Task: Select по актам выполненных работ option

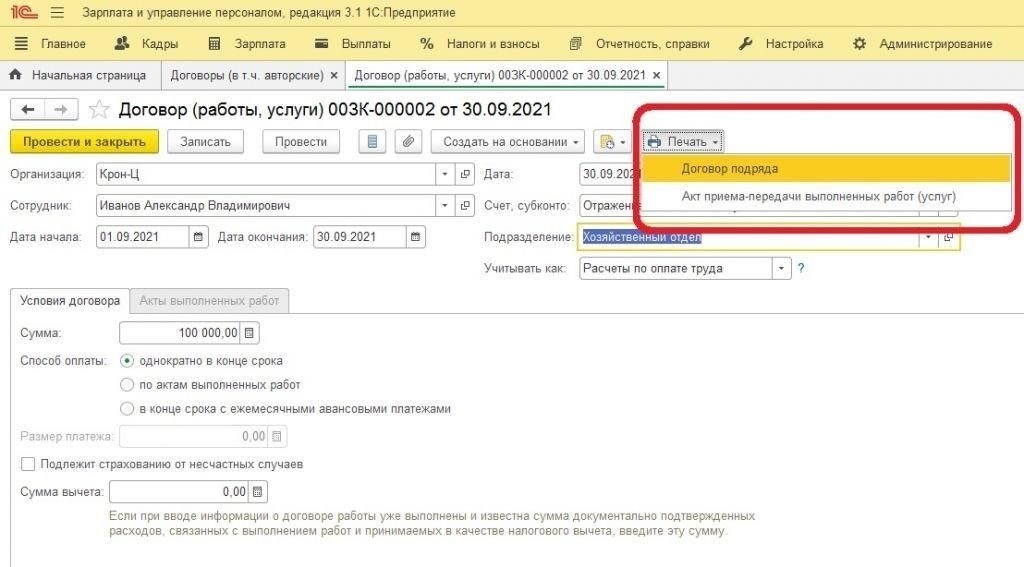Action: tap(127, 385)
